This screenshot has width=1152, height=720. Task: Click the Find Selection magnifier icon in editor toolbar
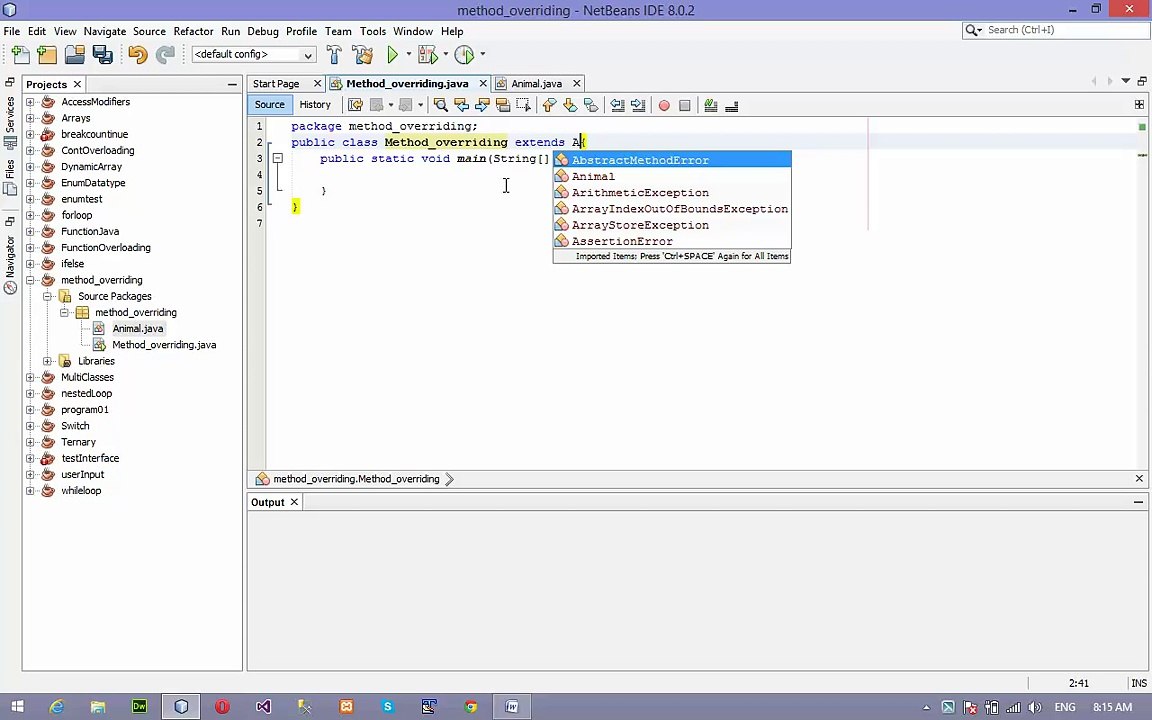click(440, 105)
